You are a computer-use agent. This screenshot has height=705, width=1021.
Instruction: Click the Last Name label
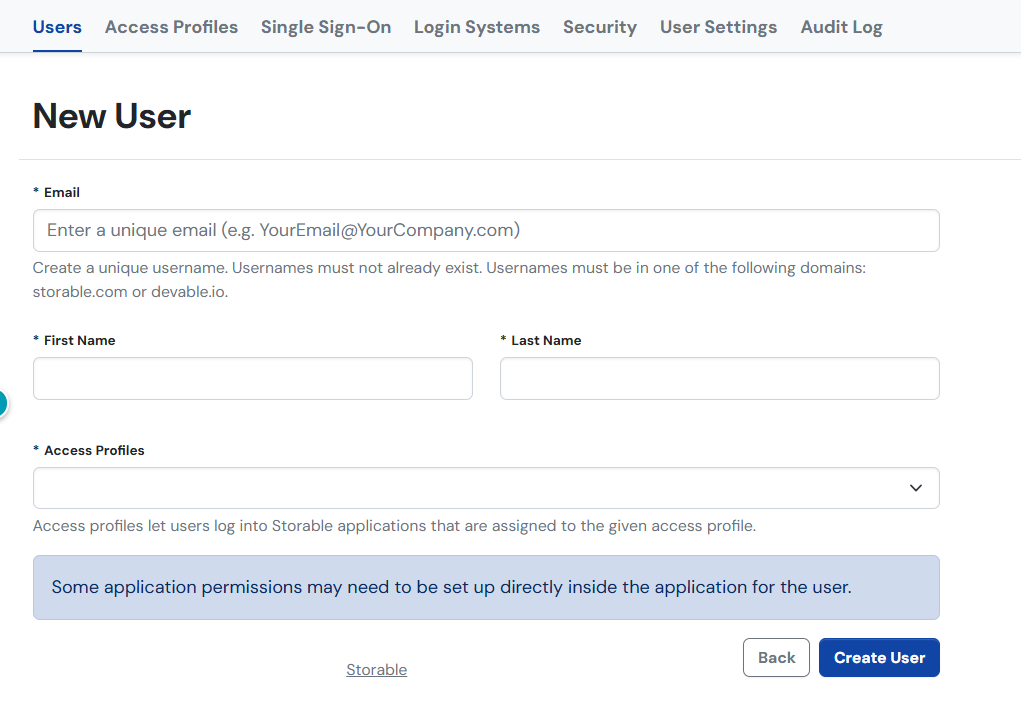click(545, 341)
